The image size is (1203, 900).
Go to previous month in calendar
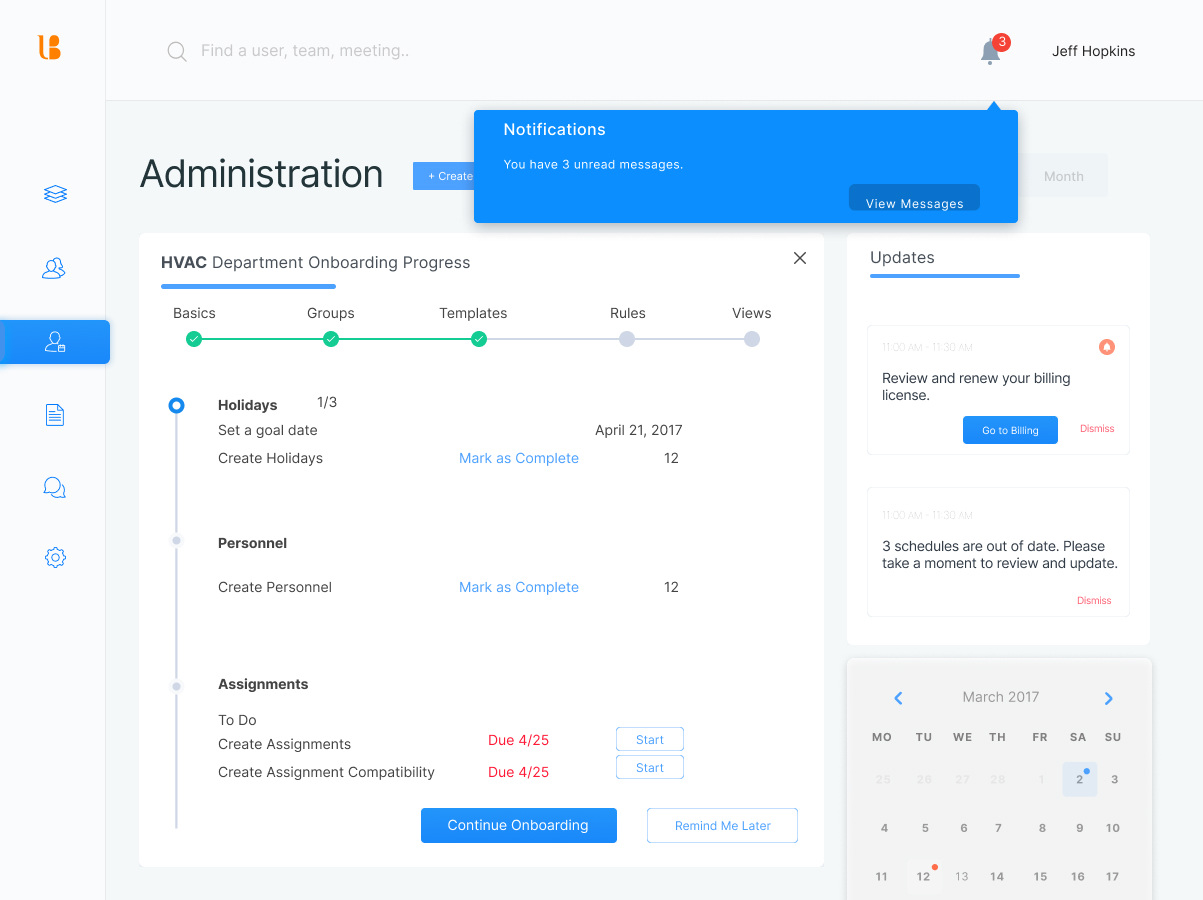tap(898, 698)
